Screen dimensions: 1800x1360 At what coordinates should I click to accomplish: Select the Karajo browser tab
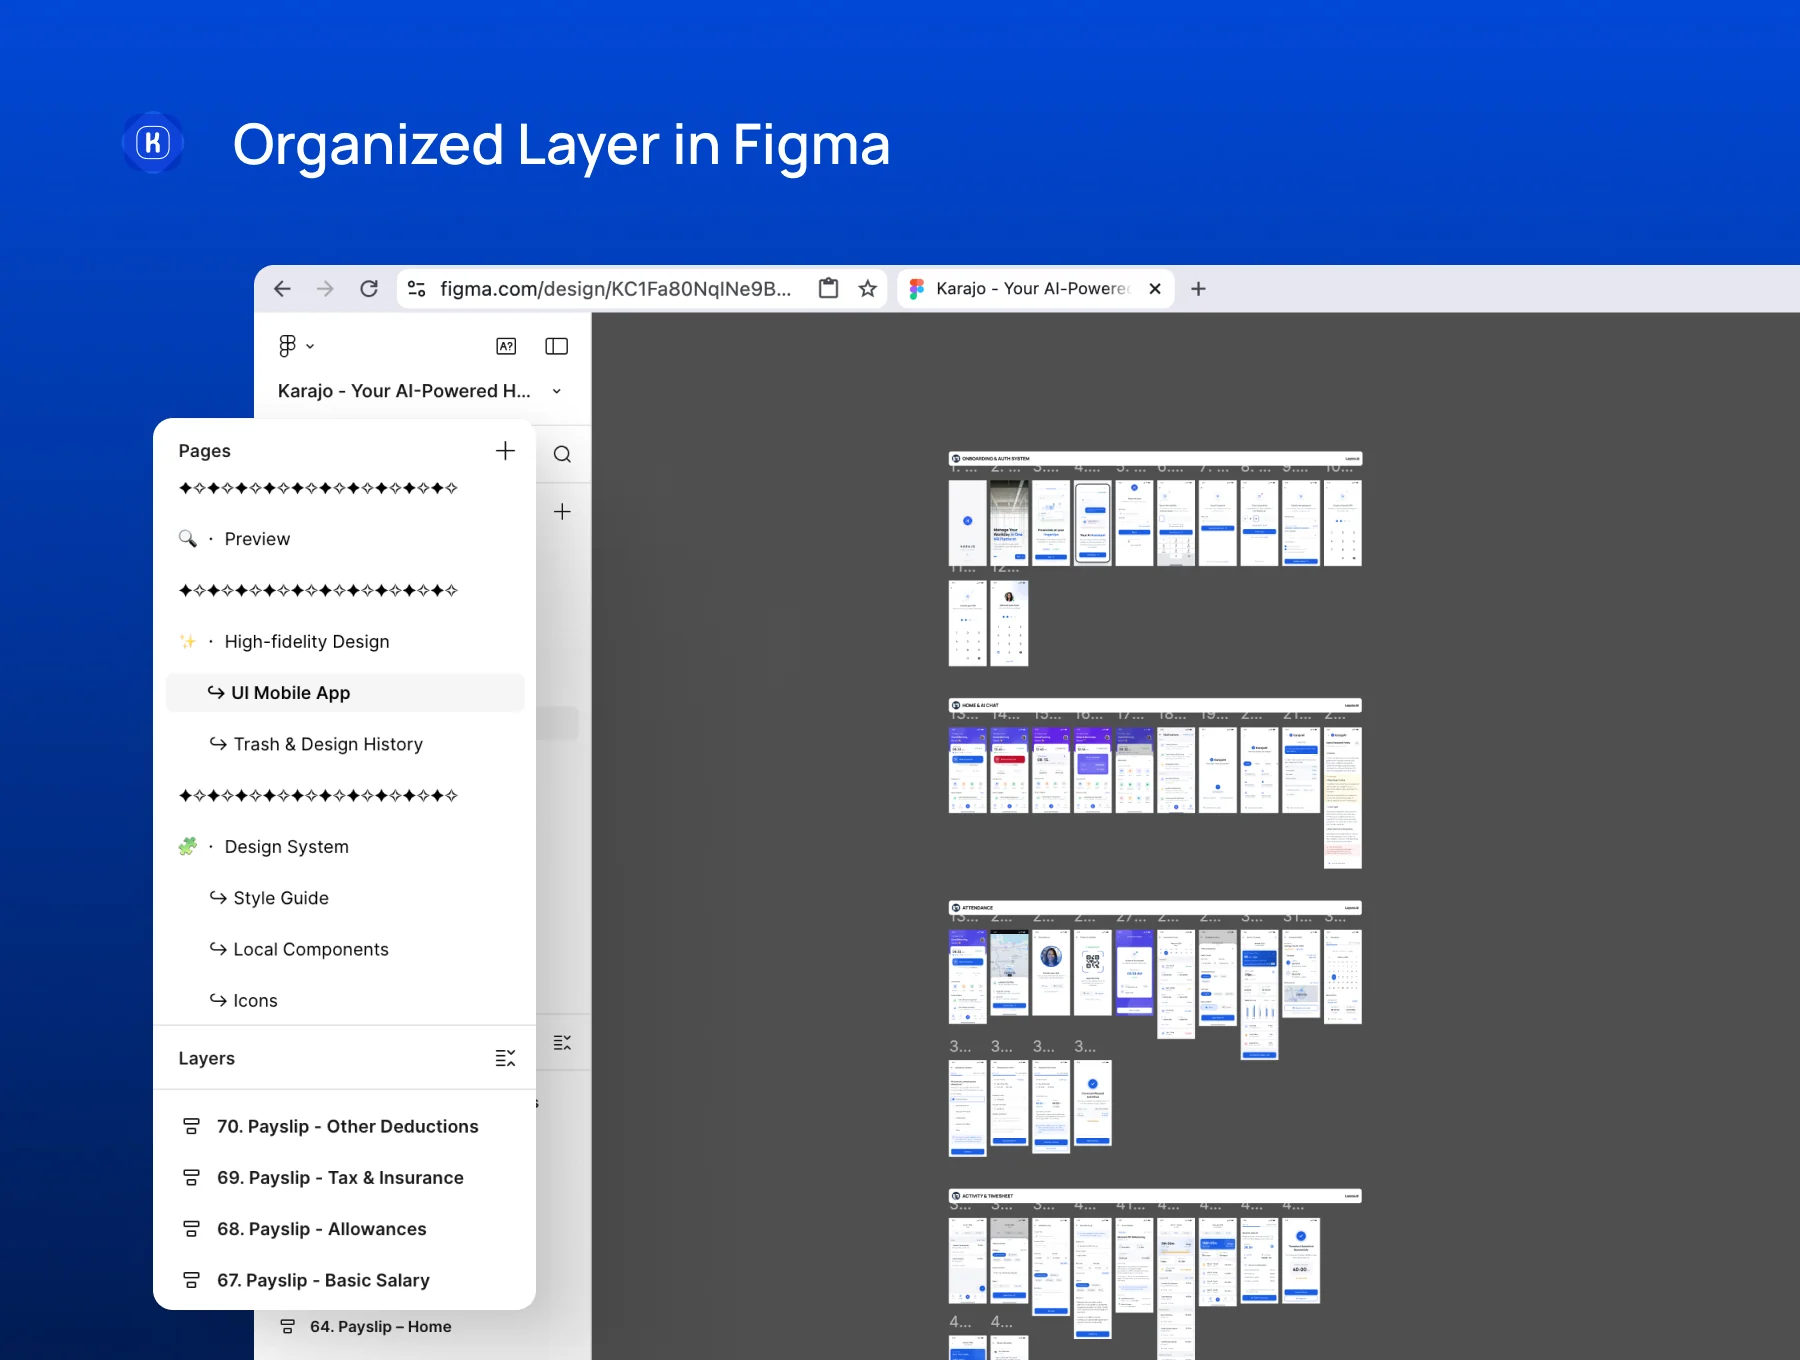tap(1034, 289)
